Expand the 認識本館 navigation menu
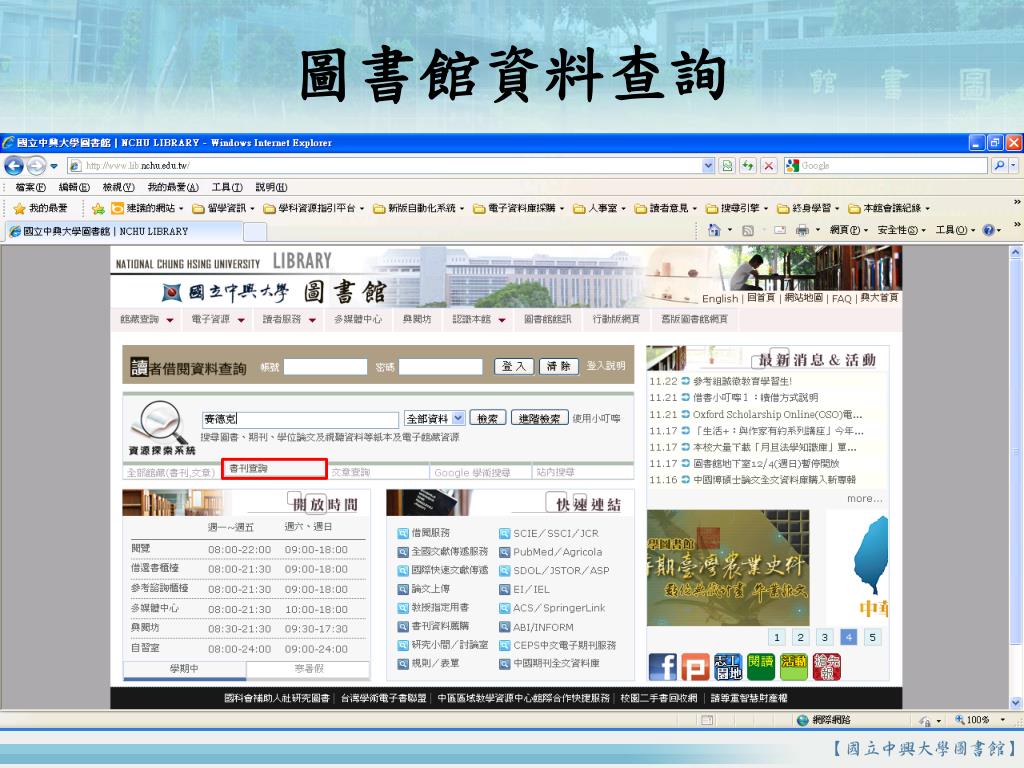Viewport: 1024px width, 768px height. (x=479, y=319)
